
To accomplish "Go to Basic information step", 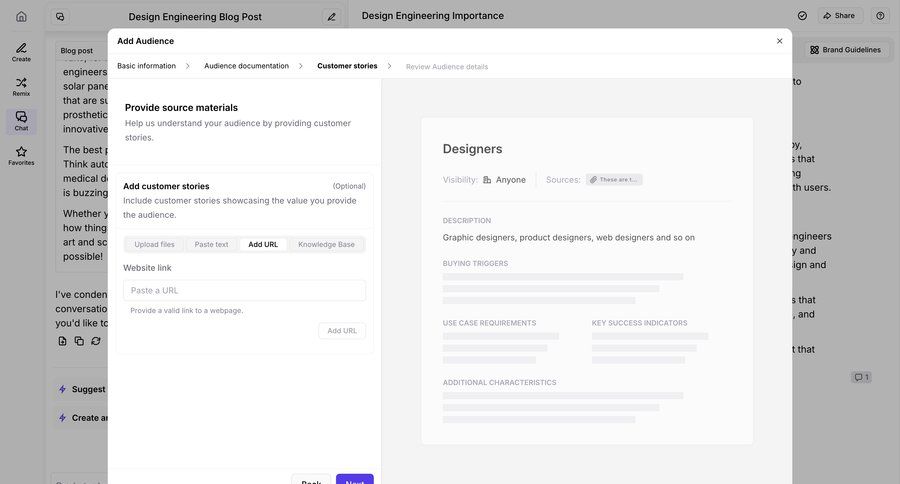I will (146, 66).
